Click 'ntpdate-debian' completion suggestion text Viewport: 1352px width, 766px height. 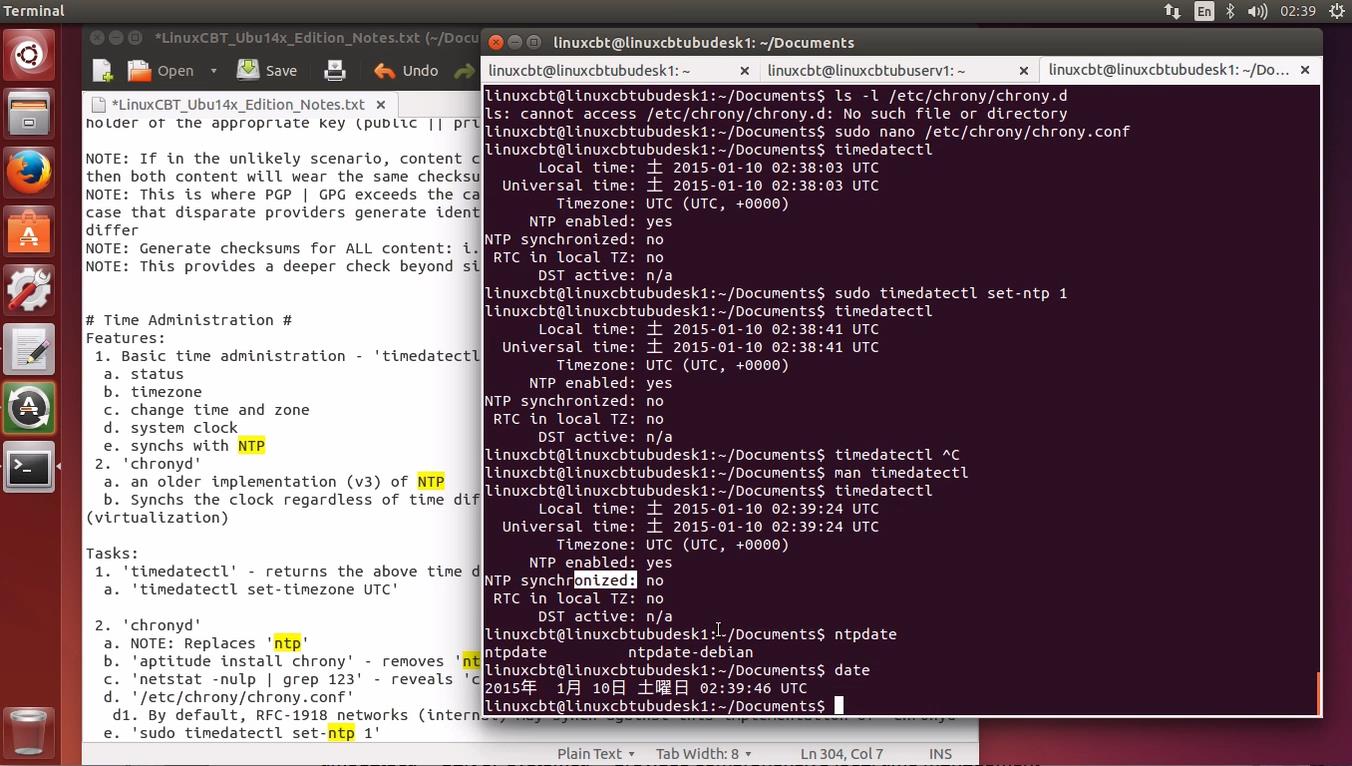pyautogui.click(x=690, y=652)
